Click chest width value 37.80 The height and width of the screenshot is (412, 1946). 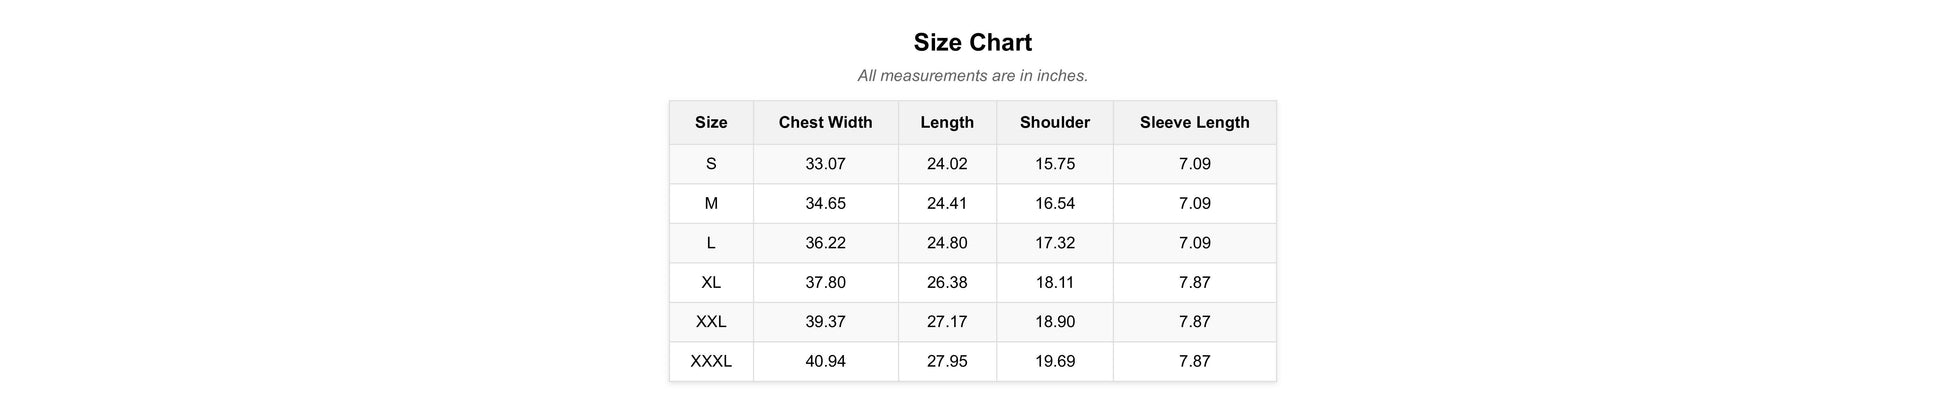825,282
